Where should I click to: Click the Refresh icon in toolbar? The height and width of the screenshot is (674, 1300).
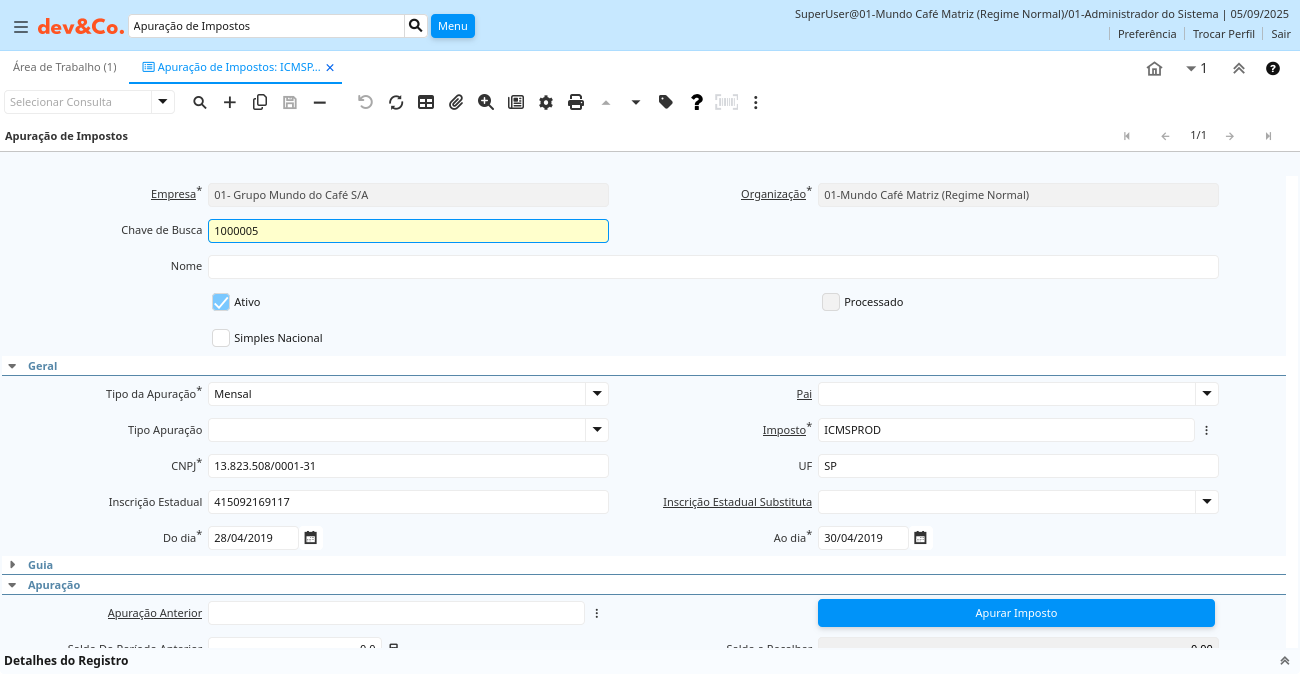pos(396,102)
